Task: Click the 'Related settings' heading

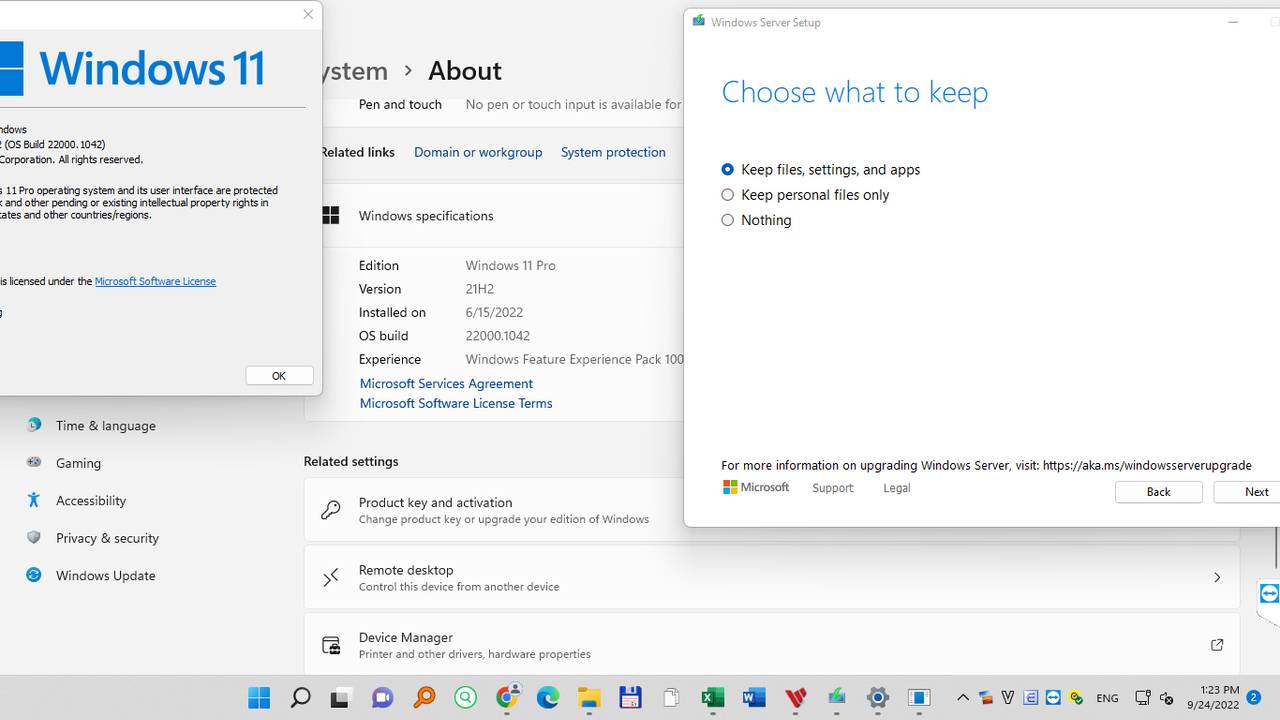Action: click(x=351, y=461)
